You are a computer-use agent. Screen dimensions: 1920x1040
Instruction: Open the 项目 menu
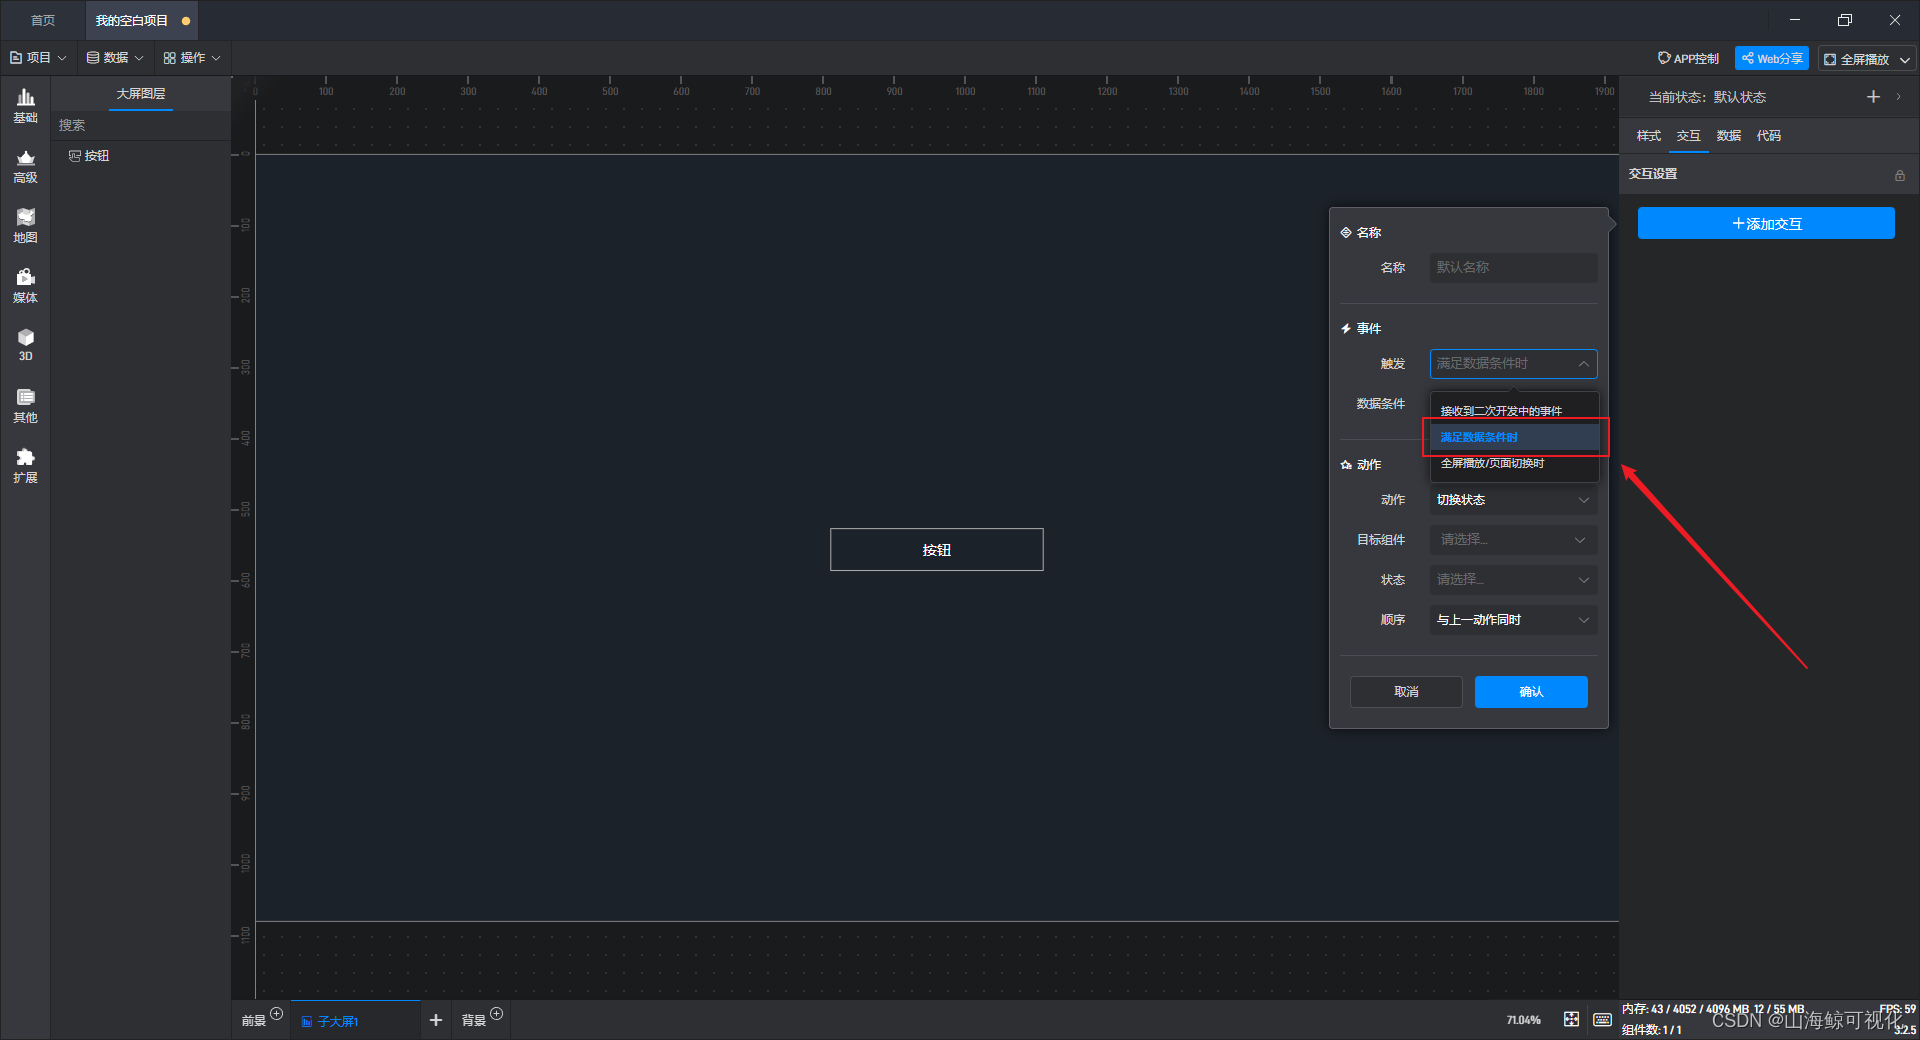point(38,58)
